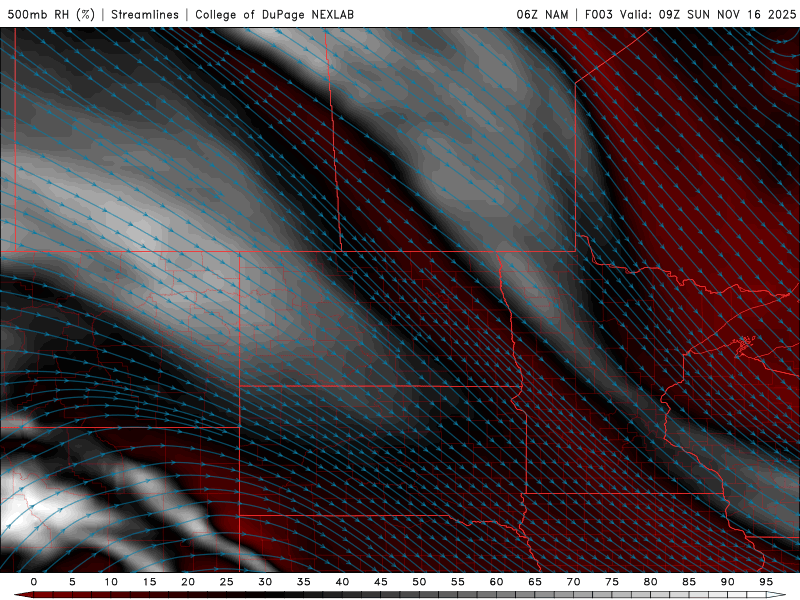Screen dimensions: 800x600
Task: Click the colorbar tick label "45"
Action: (381, 582)
